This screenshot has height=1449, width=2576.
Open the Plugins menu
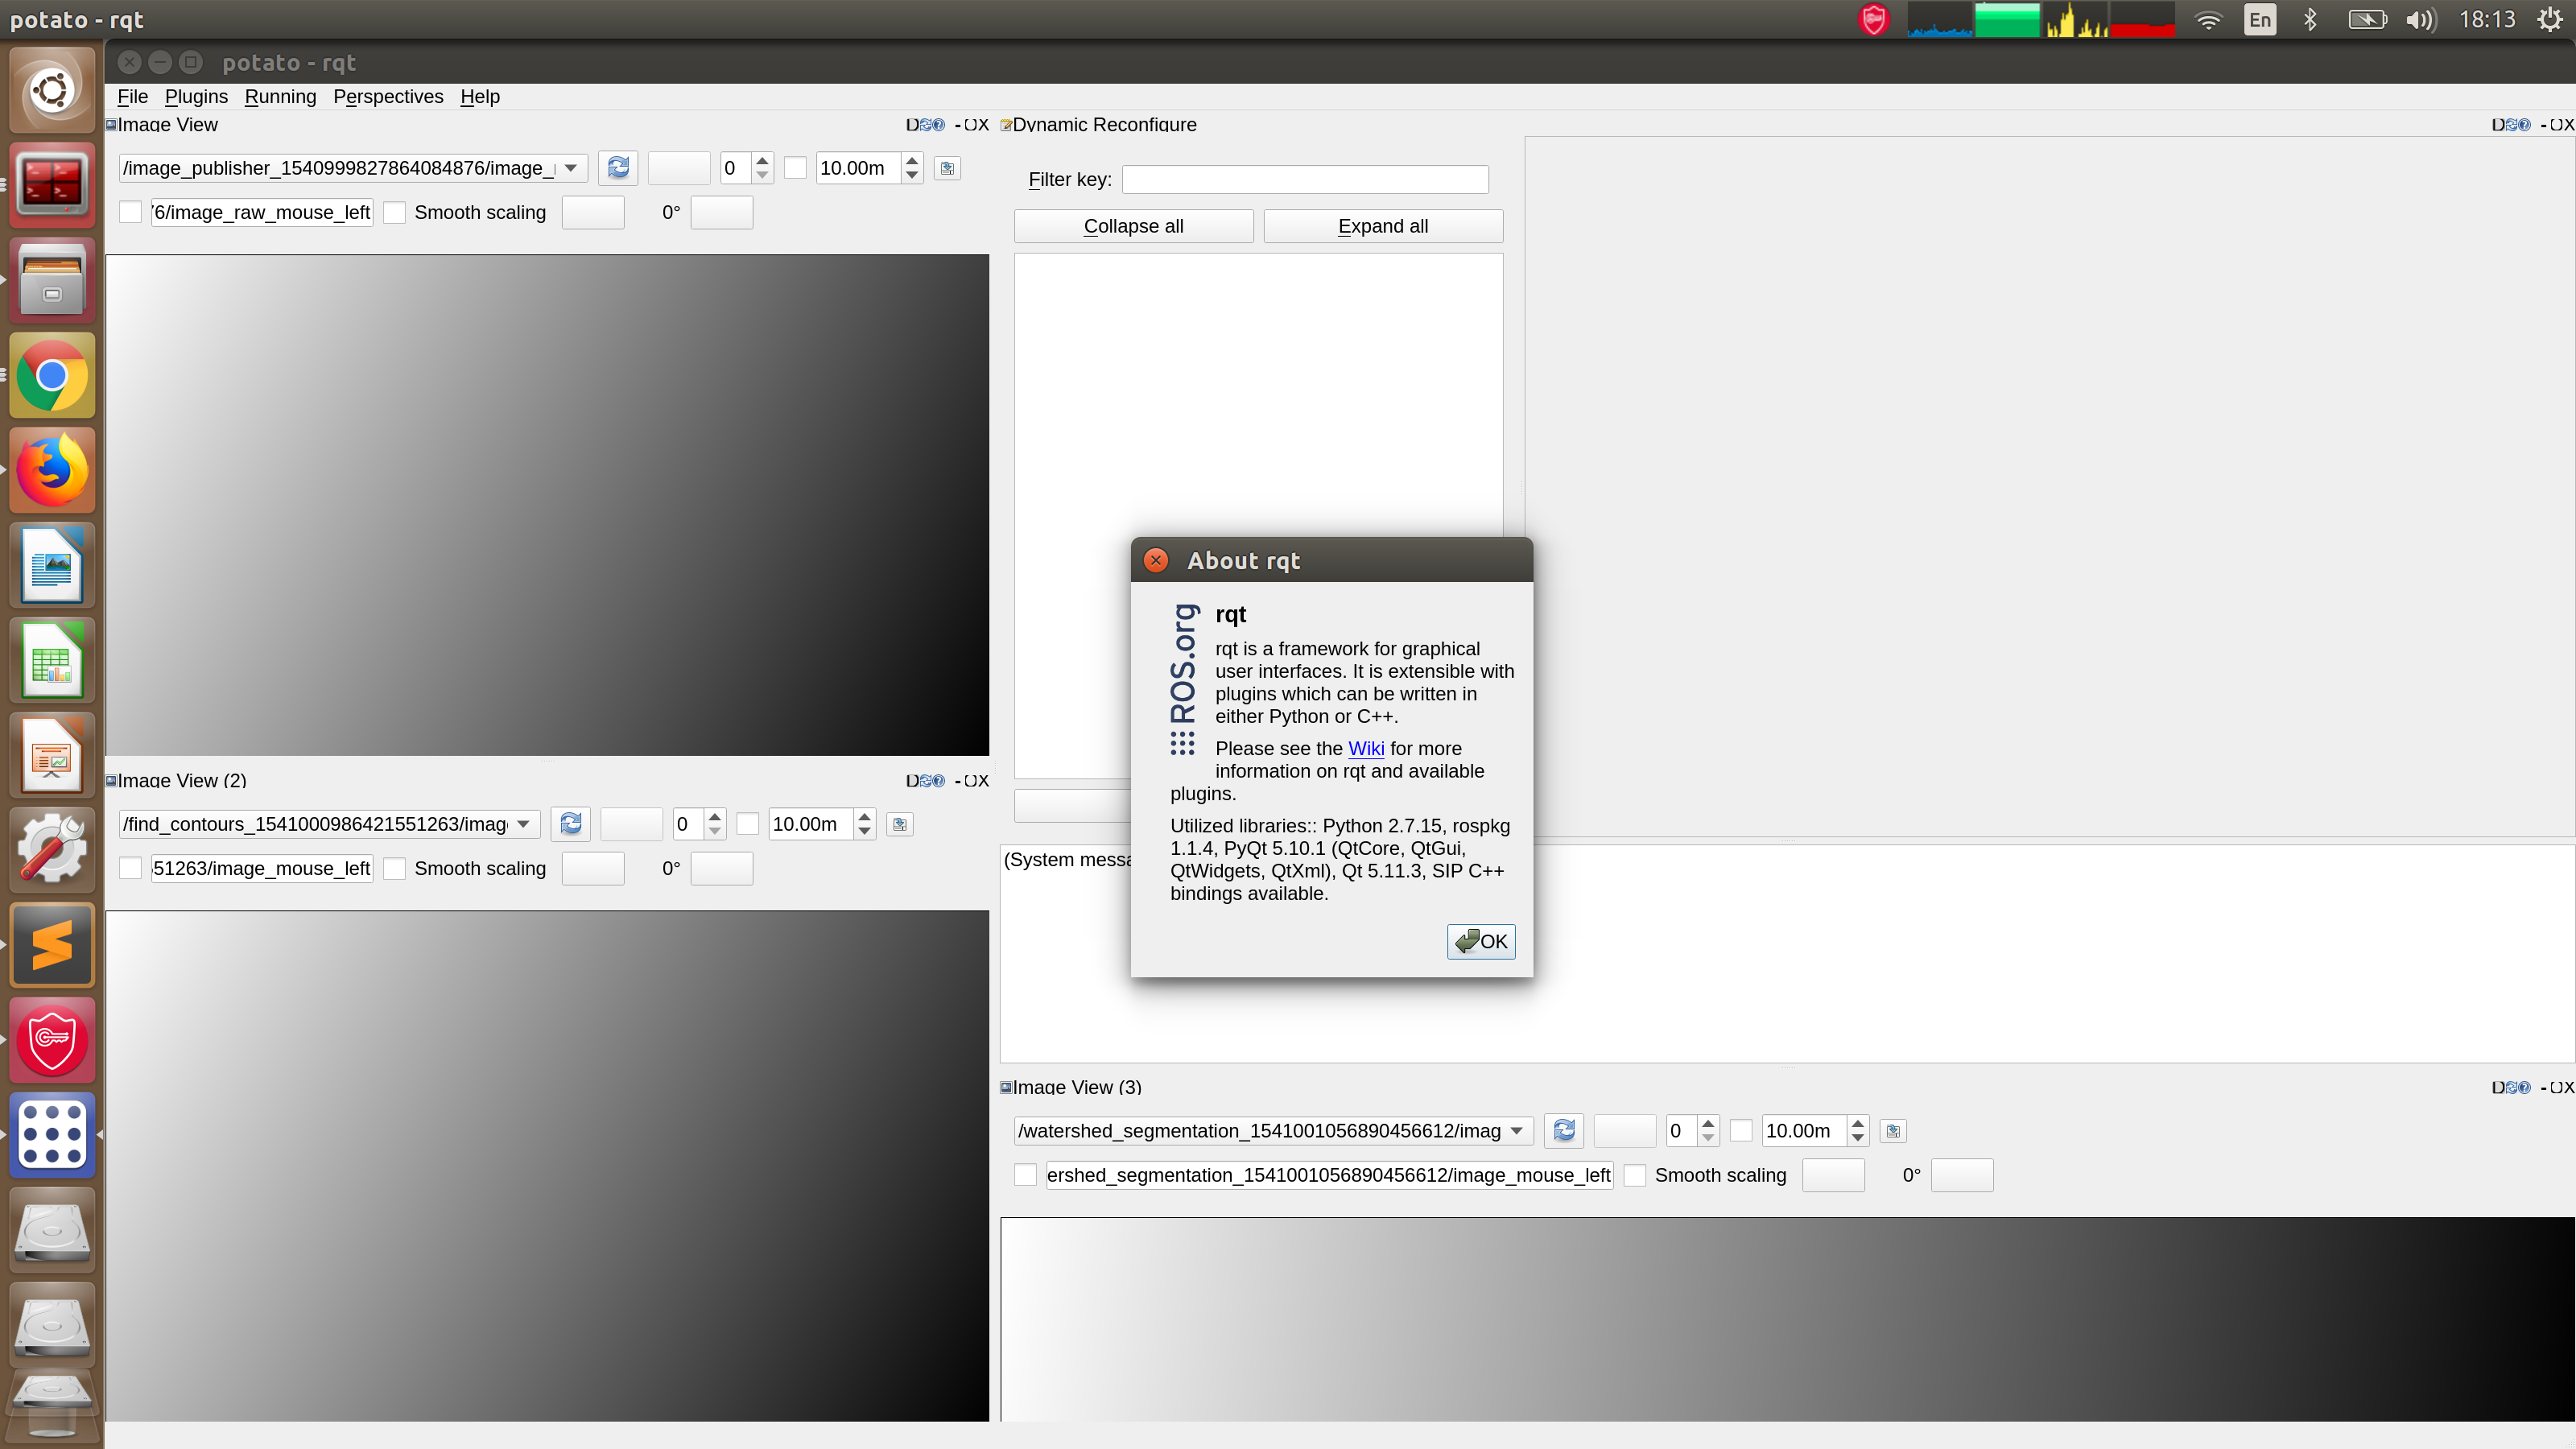coord(196,96)
